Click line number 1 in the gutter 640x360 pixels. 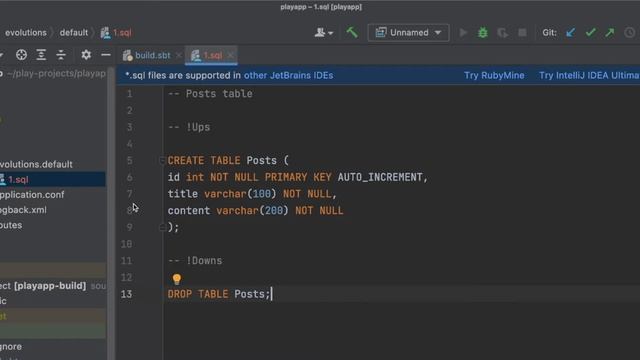point(129,94)
